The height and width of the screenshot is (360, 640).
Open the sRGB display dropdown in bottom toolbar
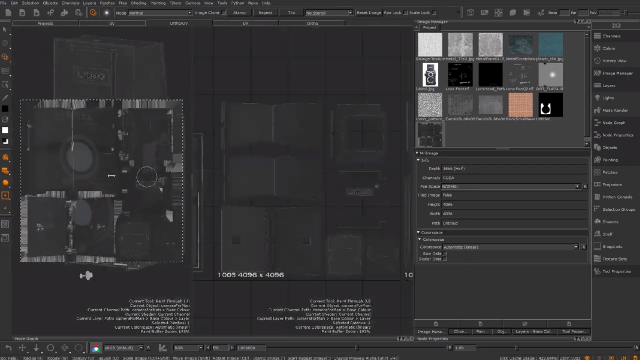click(124, 348)
